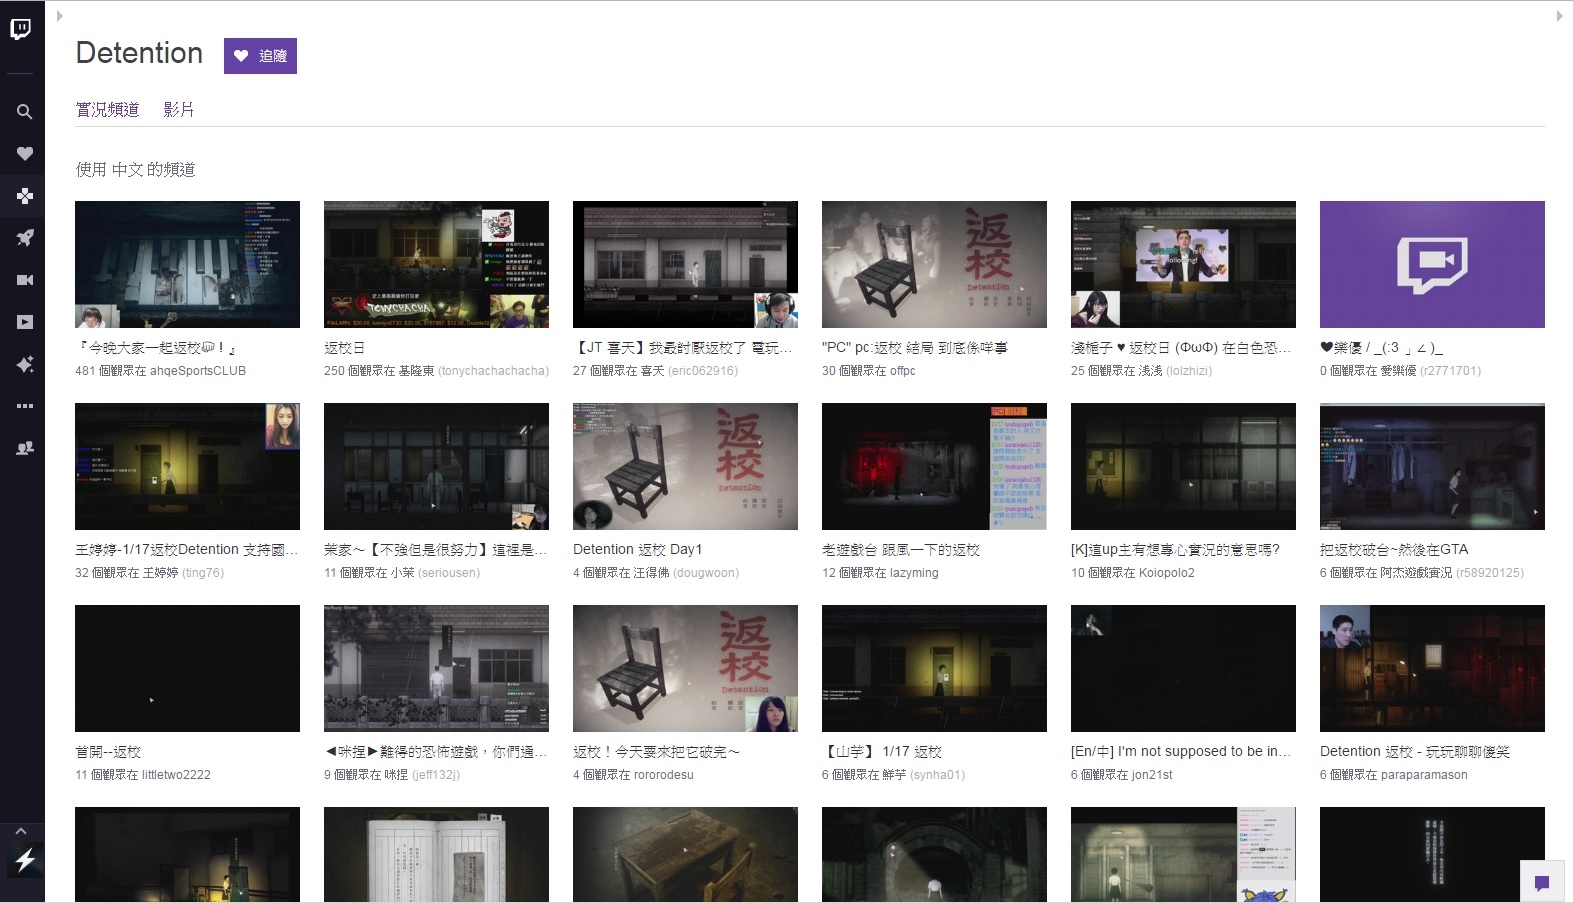This screenshot has height=903, width=1573.
Task: Open the paraparamason stream thumbnail
Action: [x=1432, y=668]
